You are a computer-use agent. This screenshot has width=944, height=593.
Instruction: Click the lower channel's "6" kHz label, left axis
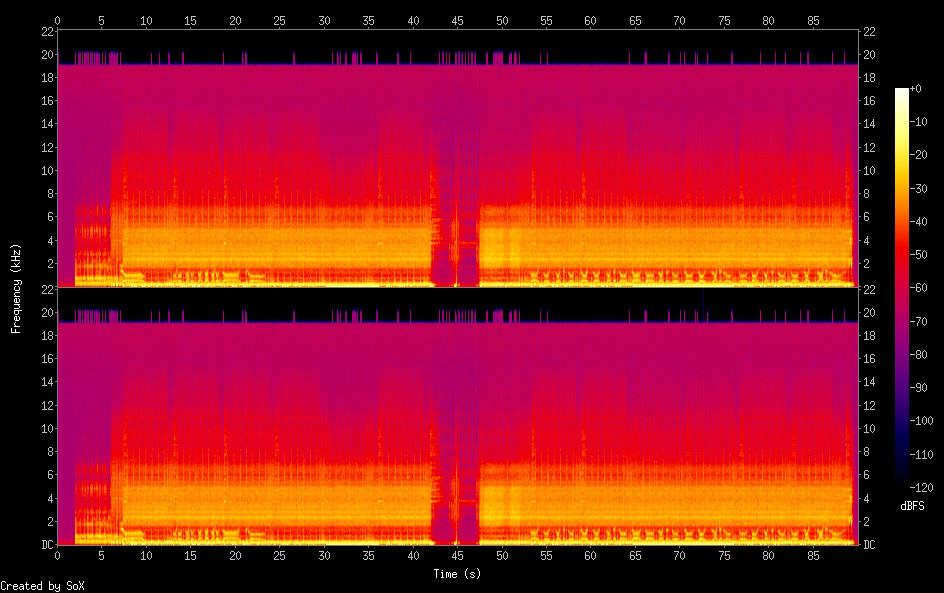(51, 474)
